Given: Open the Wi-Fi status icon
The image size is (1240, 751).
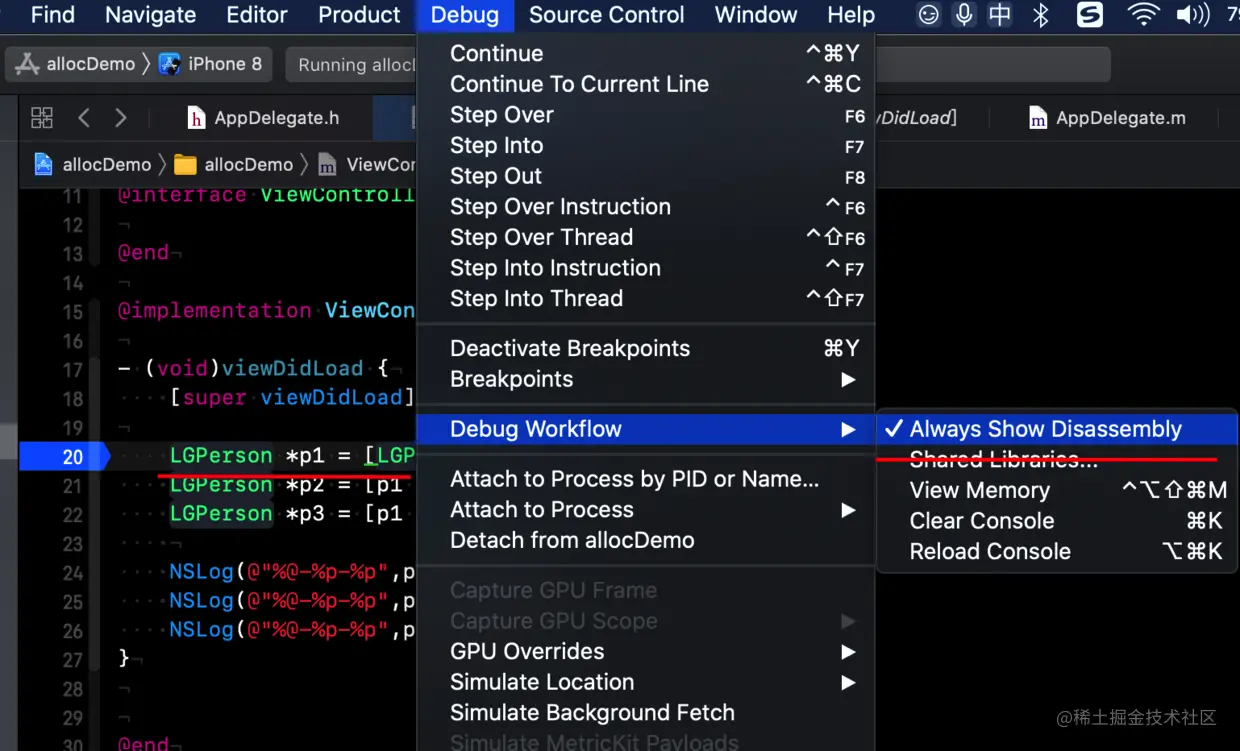Looking at the screenshot, I should click(x=1143, y=15).
